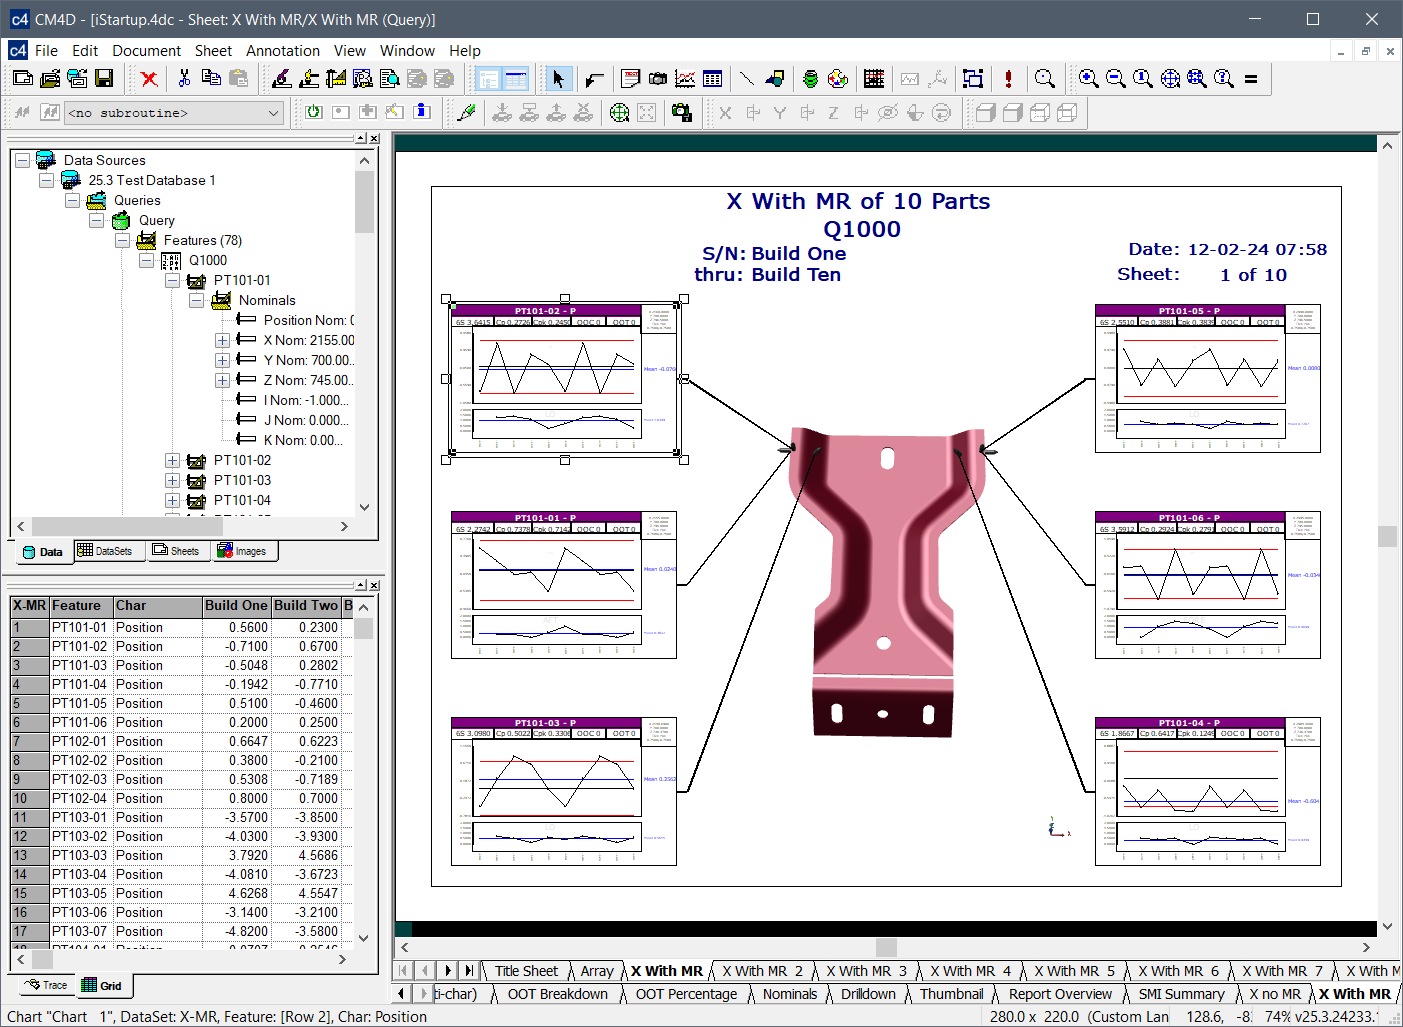Open the Annotation menu
The image size is (1403, 1027).
282,51
